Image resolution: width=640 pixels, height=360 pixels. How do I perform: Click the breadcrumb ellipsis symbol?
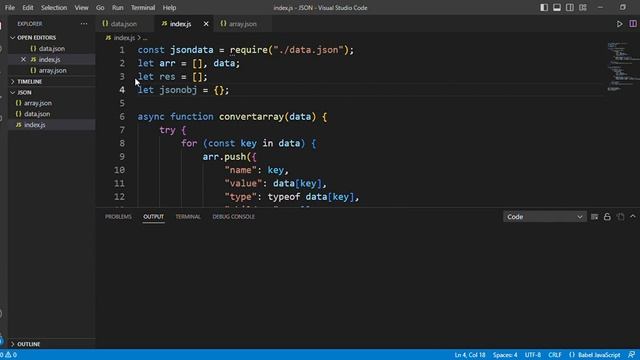[x=145, y=38]
